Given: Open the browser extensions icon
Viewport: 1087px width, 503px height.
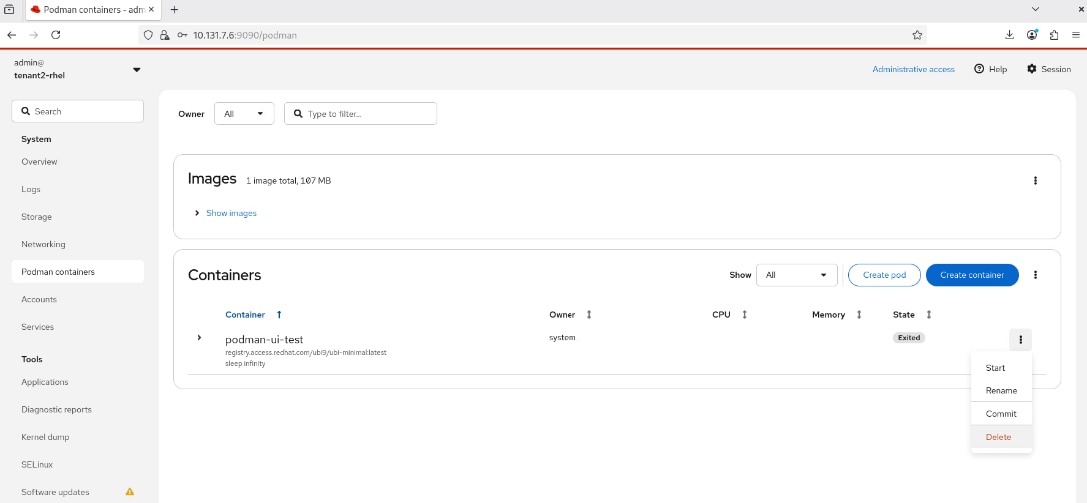Looking at the screenshot, I should [1054, 35].
